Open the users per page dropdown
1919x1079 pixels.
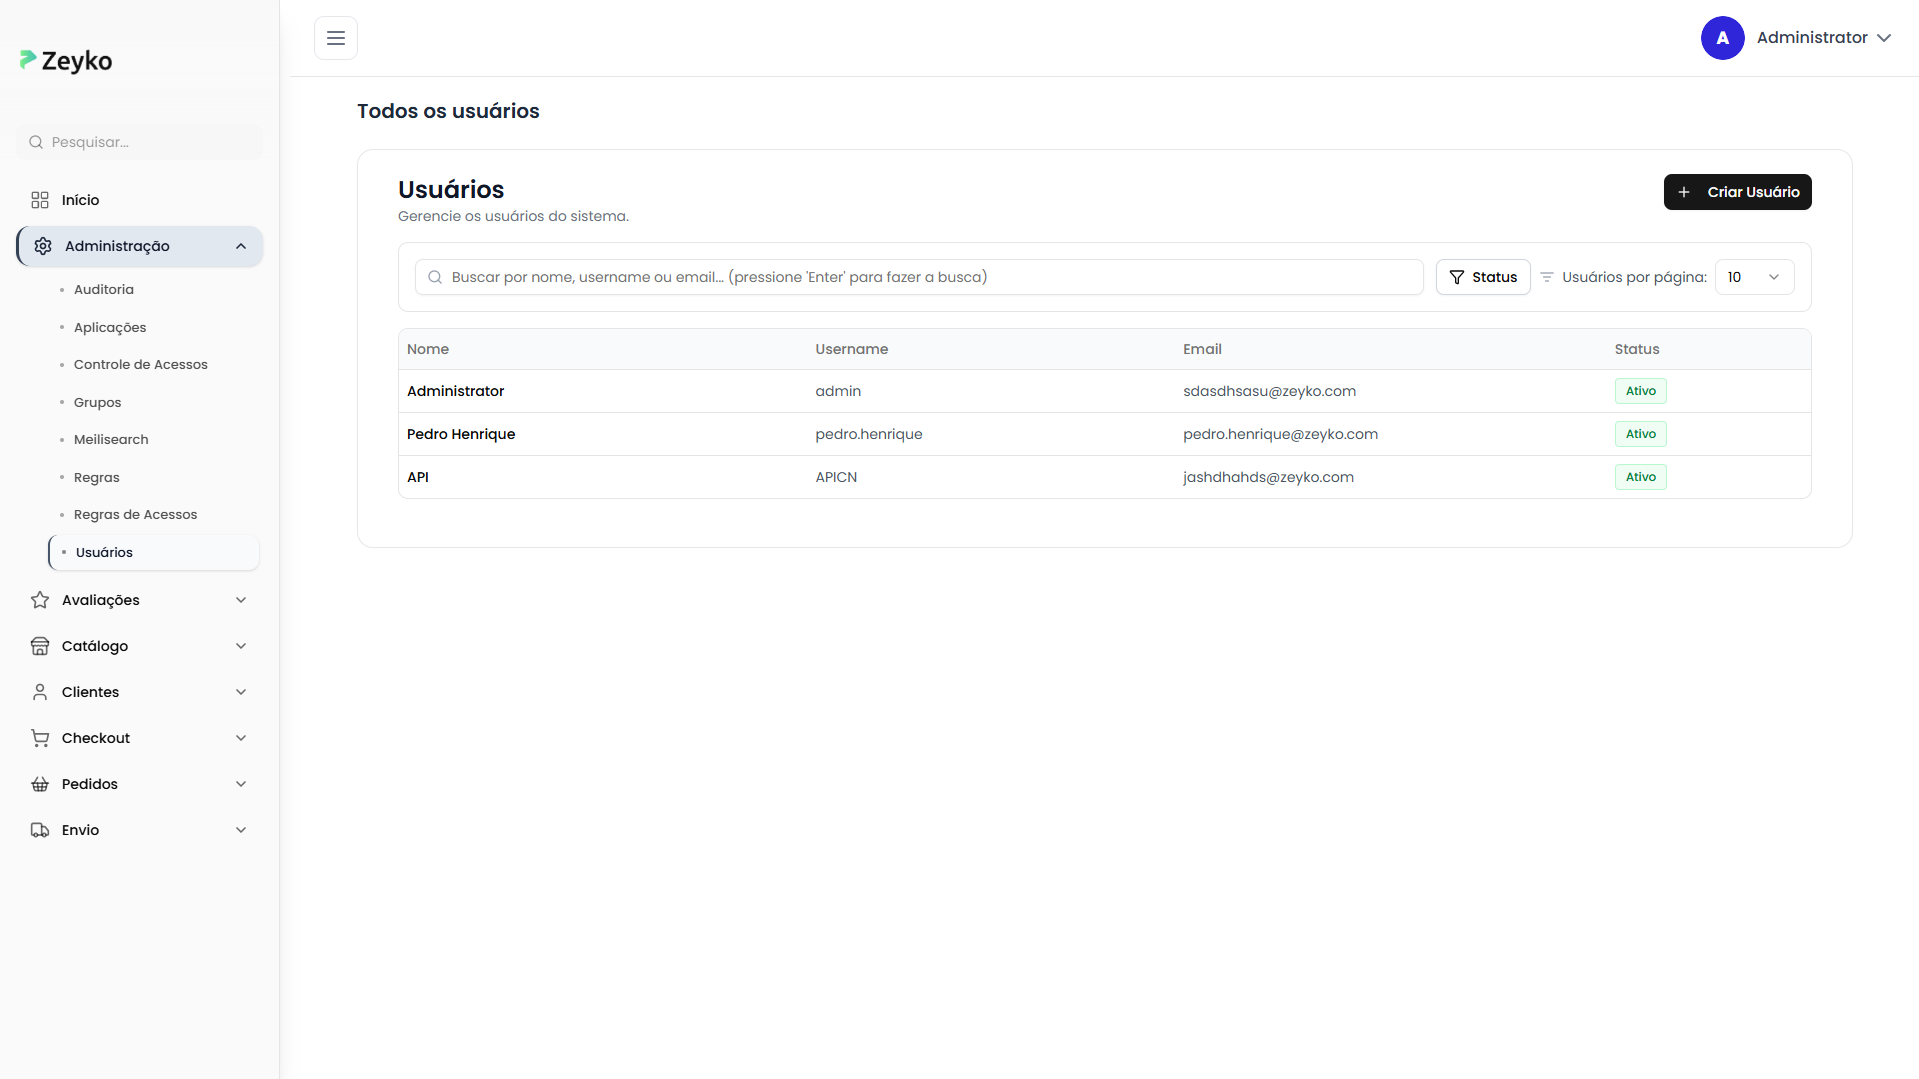(1754, 277)
